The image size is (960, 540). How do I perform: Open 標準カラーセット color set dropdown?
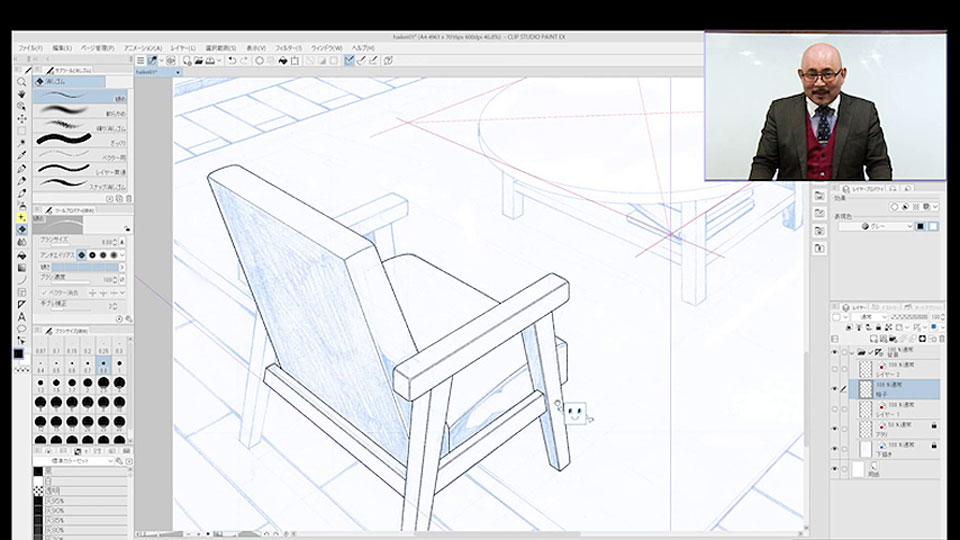pyautogui.click(x=74, y=461)
